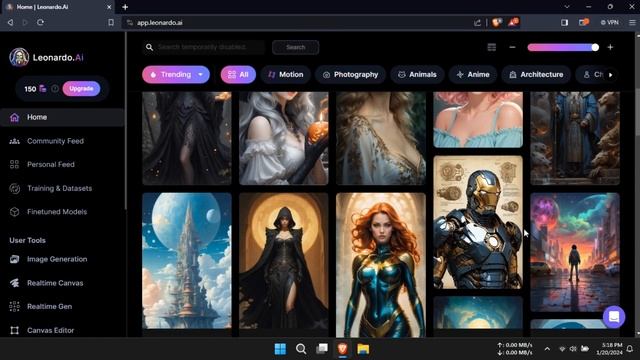Click the thumbnail size slider handle
This screenshot has height=360, width=640.
pyautogui.click(x=595, y=47)
